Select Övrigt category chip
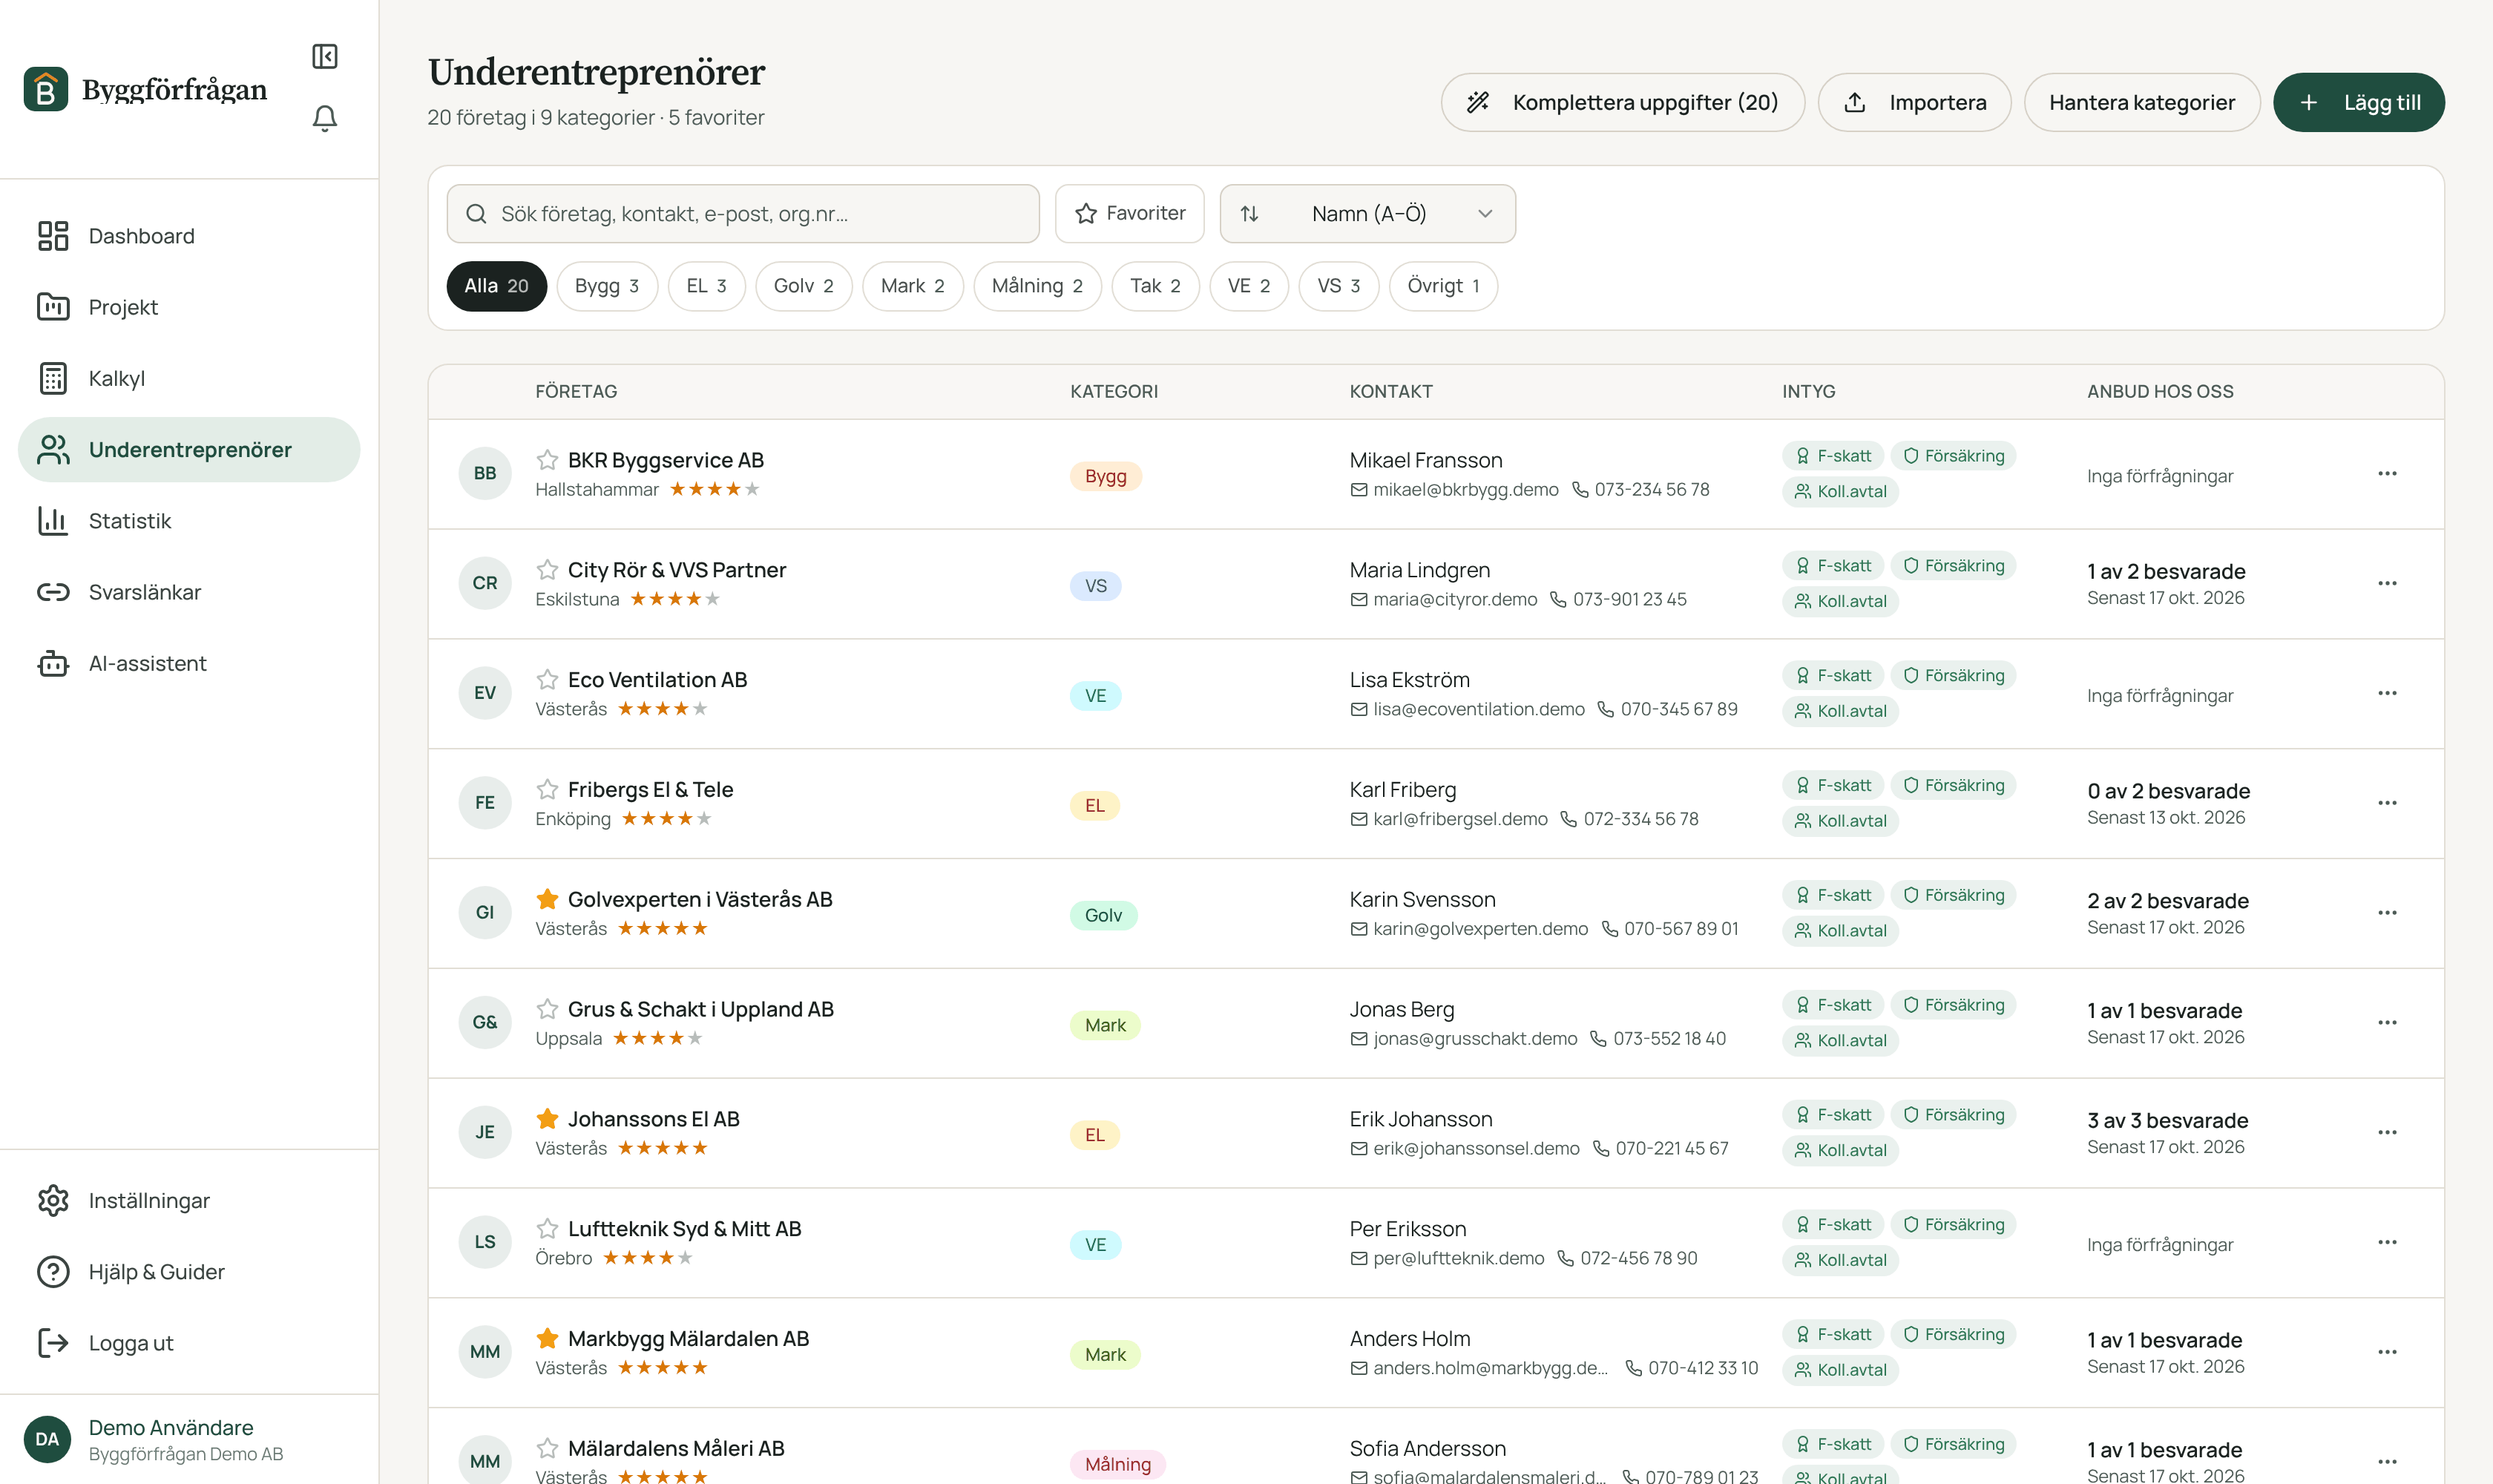 pyautogui.click(x=1443, y=286)
